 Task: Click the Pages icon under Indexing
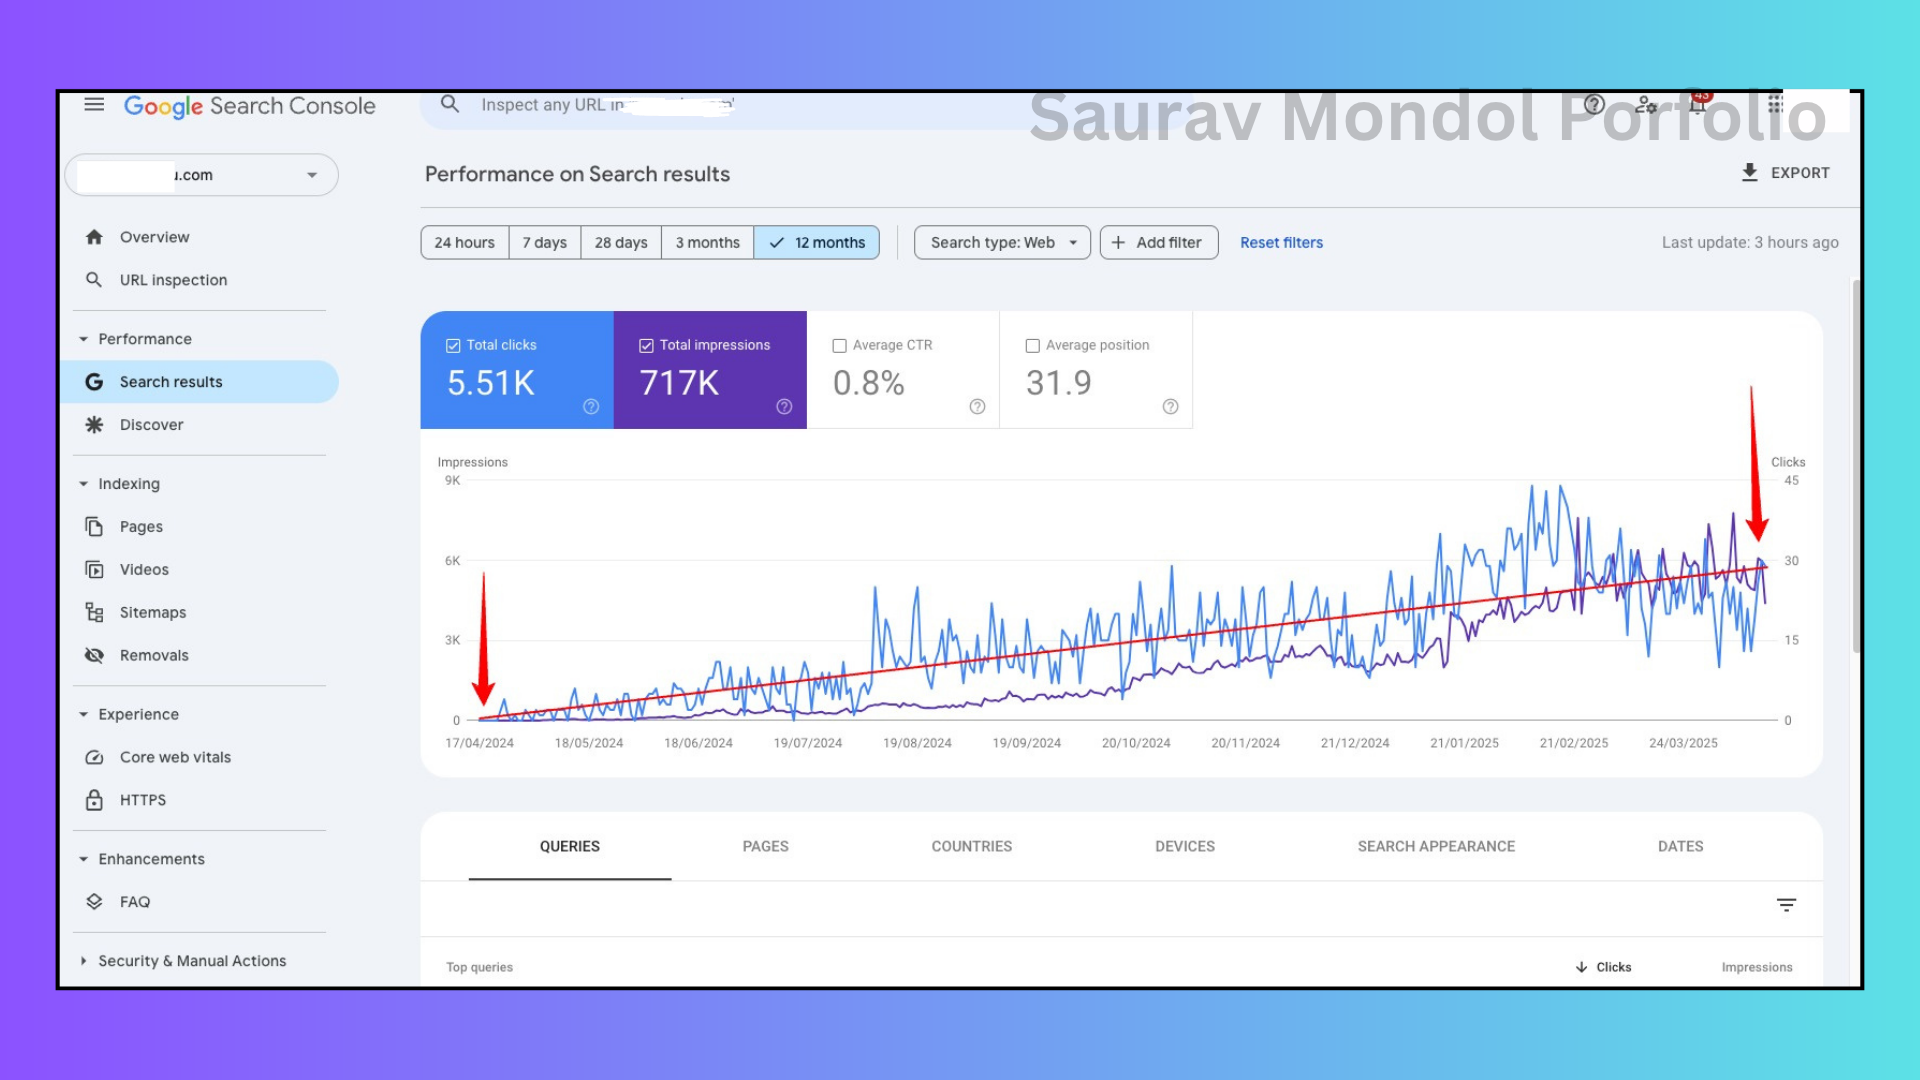(x=94, y=527)
